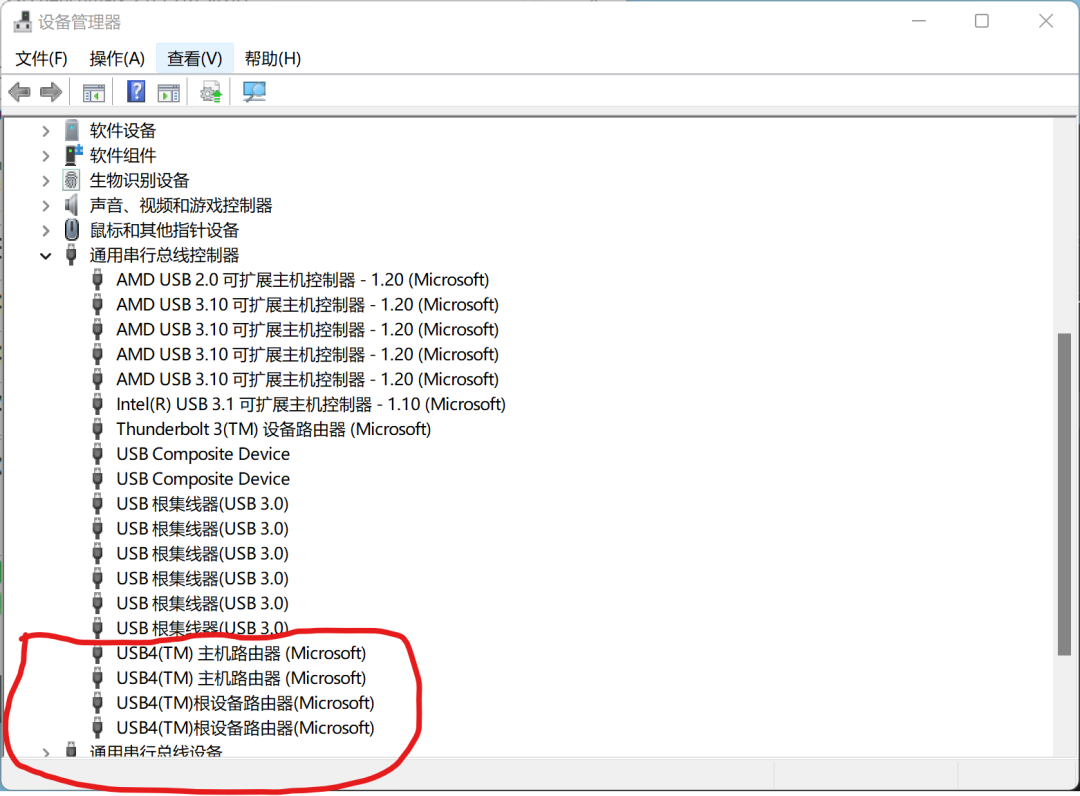Screen dimensions: 1080x796
Task: Select the 生物识别设备 tree label
Action: pos(139,180)
